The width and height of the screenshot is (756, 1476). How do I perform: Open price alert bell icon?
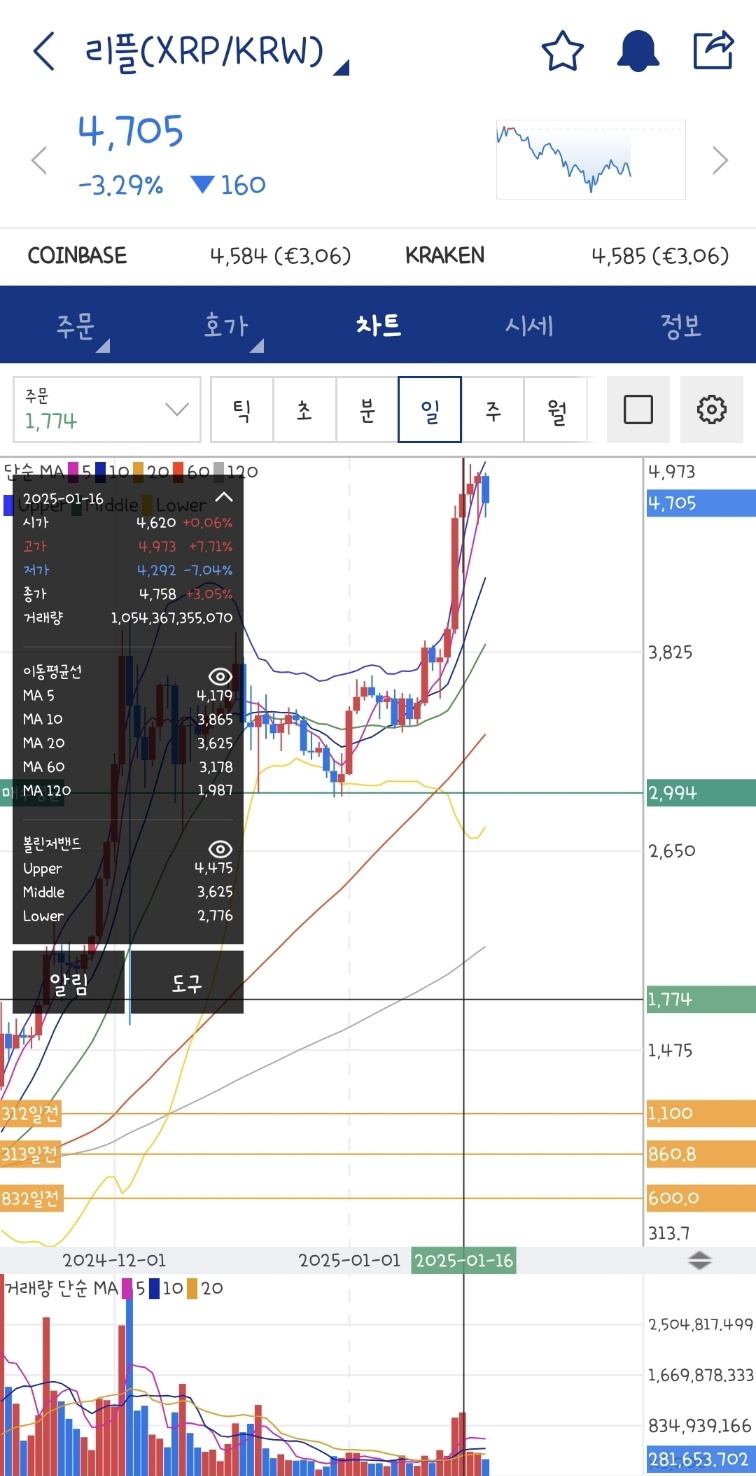pyautogui.click(x=637, y=51)
